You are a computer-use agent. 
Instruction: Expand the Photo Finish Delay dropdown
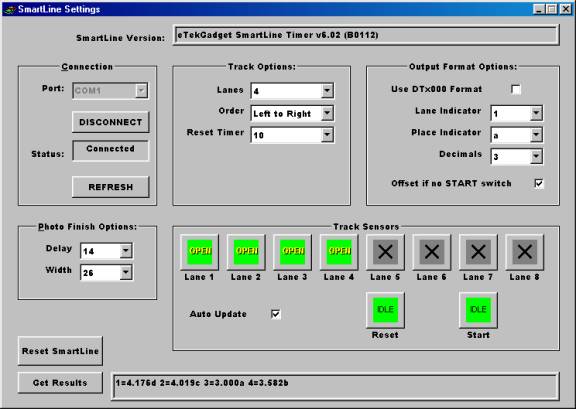coord(126,251)
